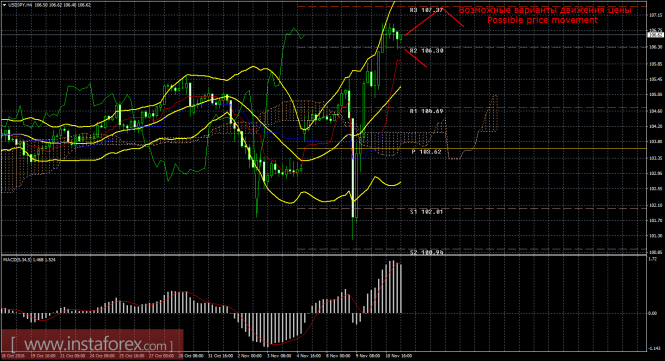Click the MACD 0.00 scale value

(653, 313)
